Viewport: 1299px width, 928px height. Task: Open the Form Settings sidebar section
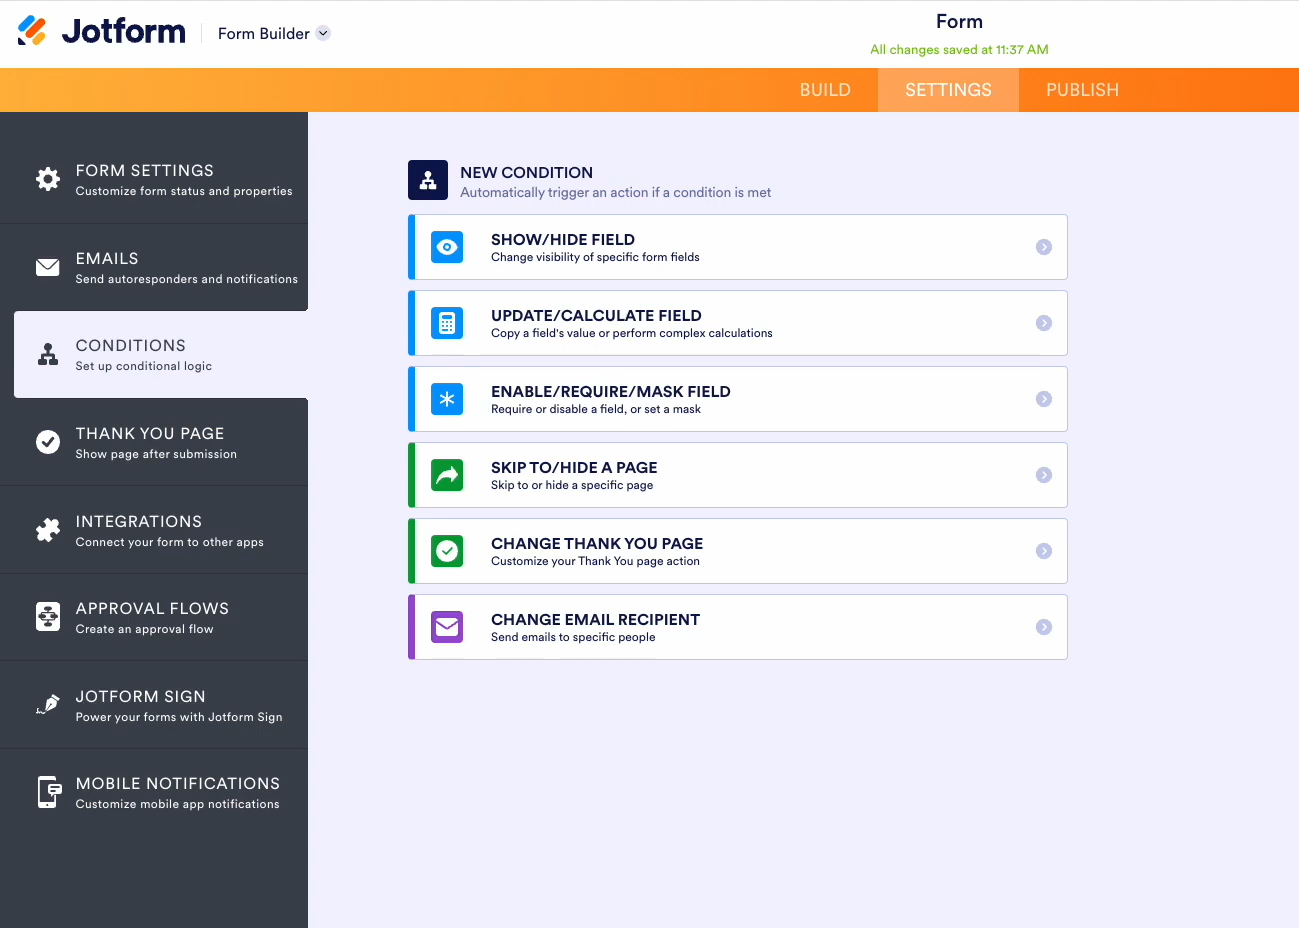154,180
